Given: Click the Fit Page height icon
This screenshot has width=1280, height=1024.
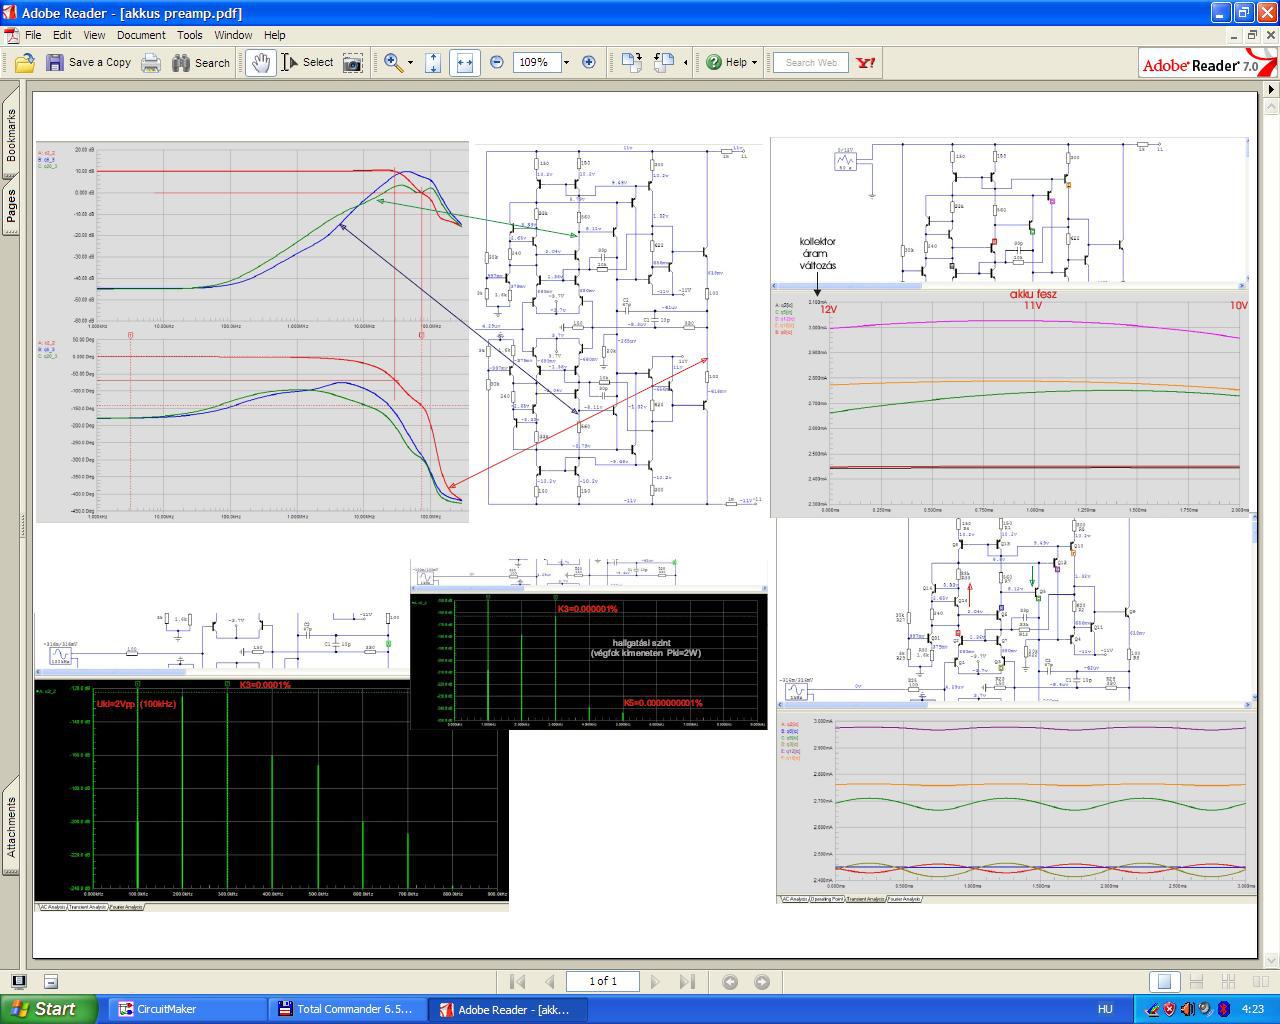Looking at the screenshot, I should click(433, 63).
